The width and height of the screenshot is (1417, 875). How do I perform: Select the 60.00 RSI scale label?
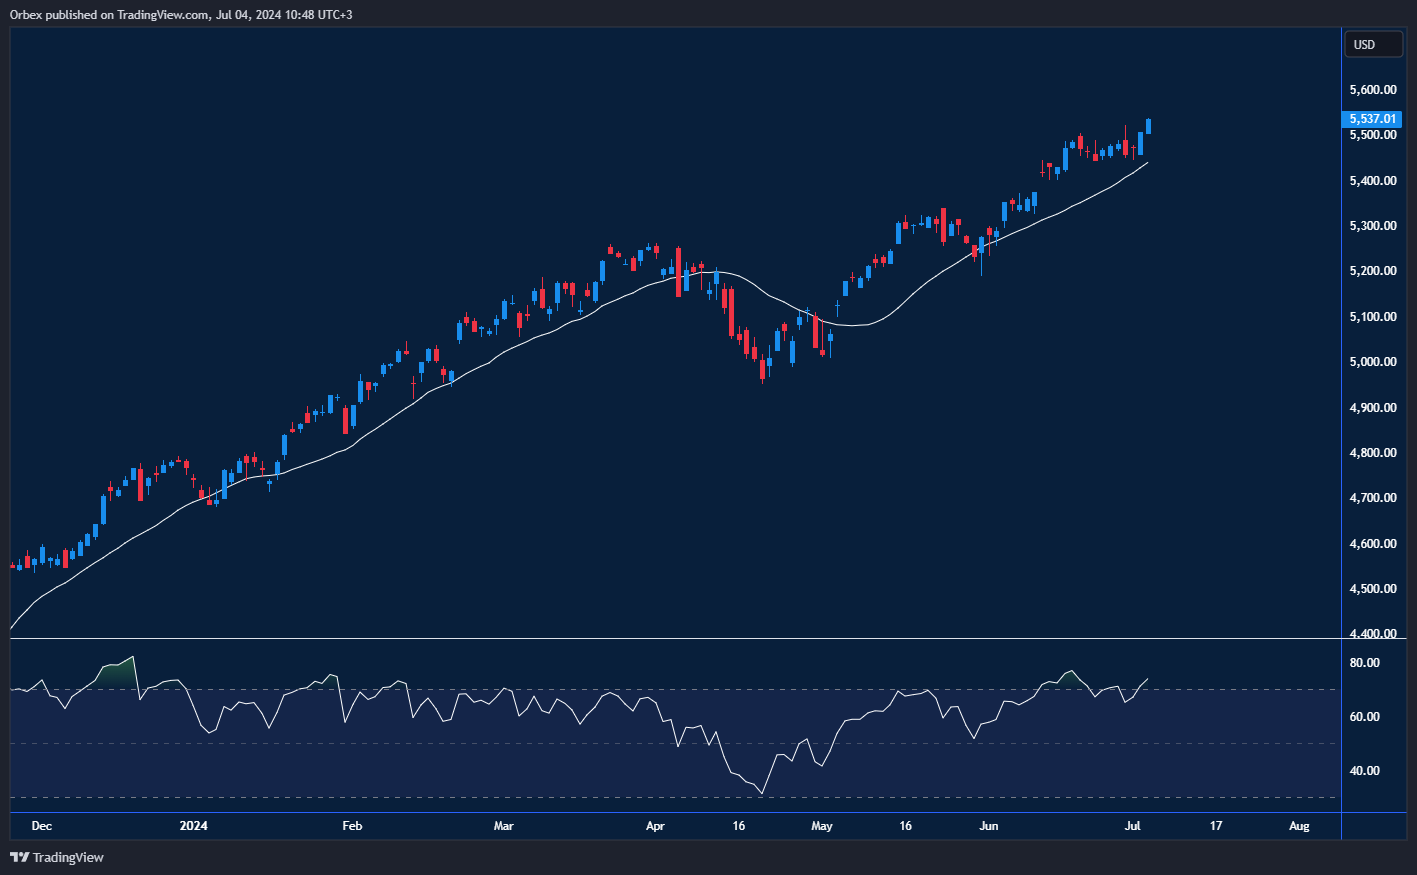1364,717
